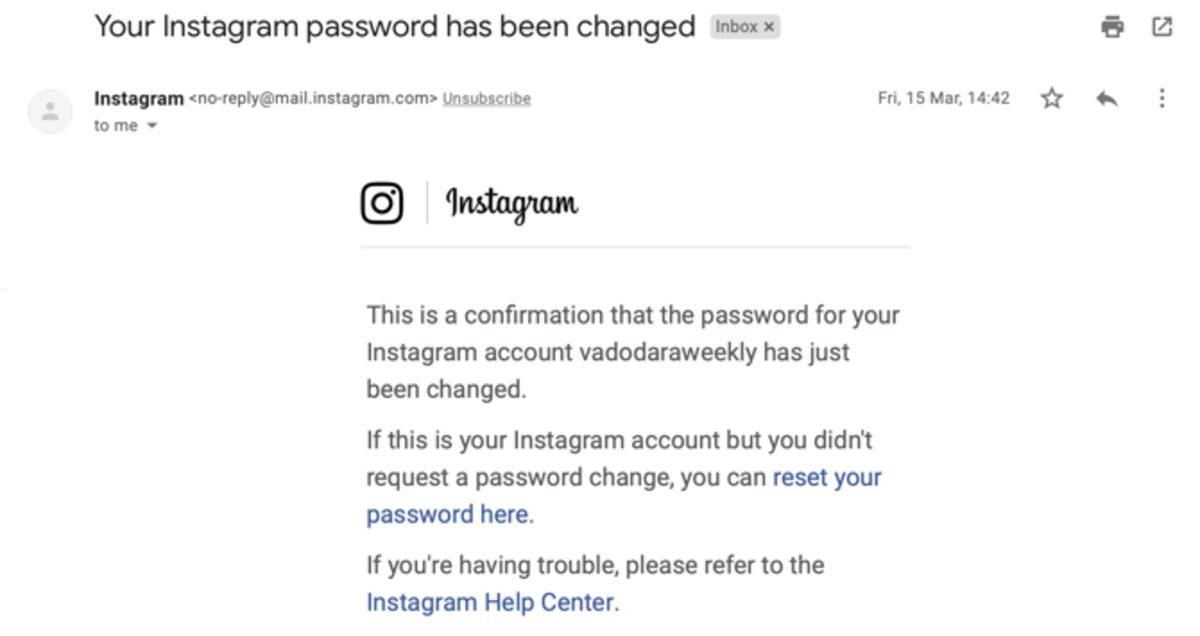This screenshot has height=636, width=1200.
Task: Click the sender name "Instagram"
Action: click(x=137, y=98)
